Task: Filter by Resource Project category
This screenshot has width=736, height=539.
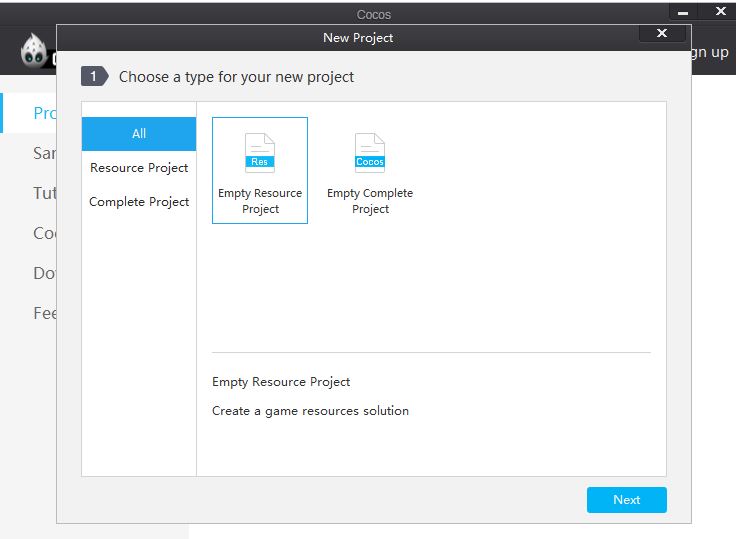Action: click(x=139, y=168)
